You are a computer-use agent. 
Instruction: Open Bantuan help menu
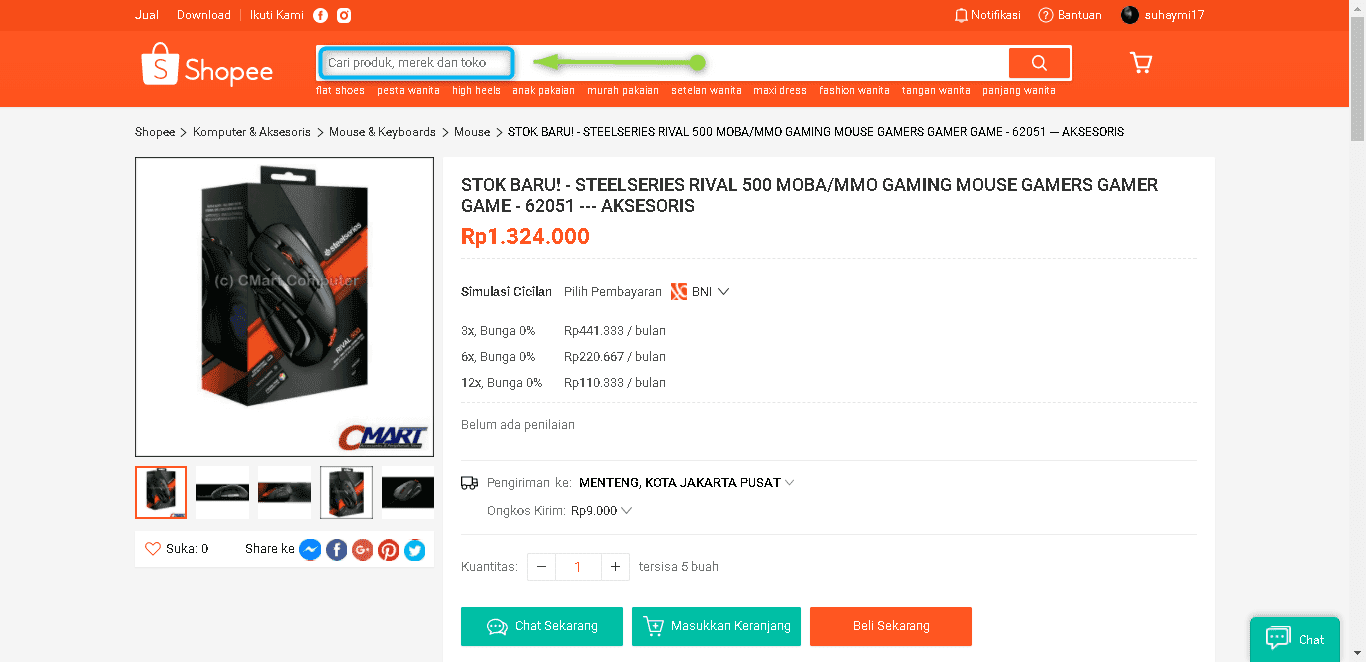[x=1070, y=15]
